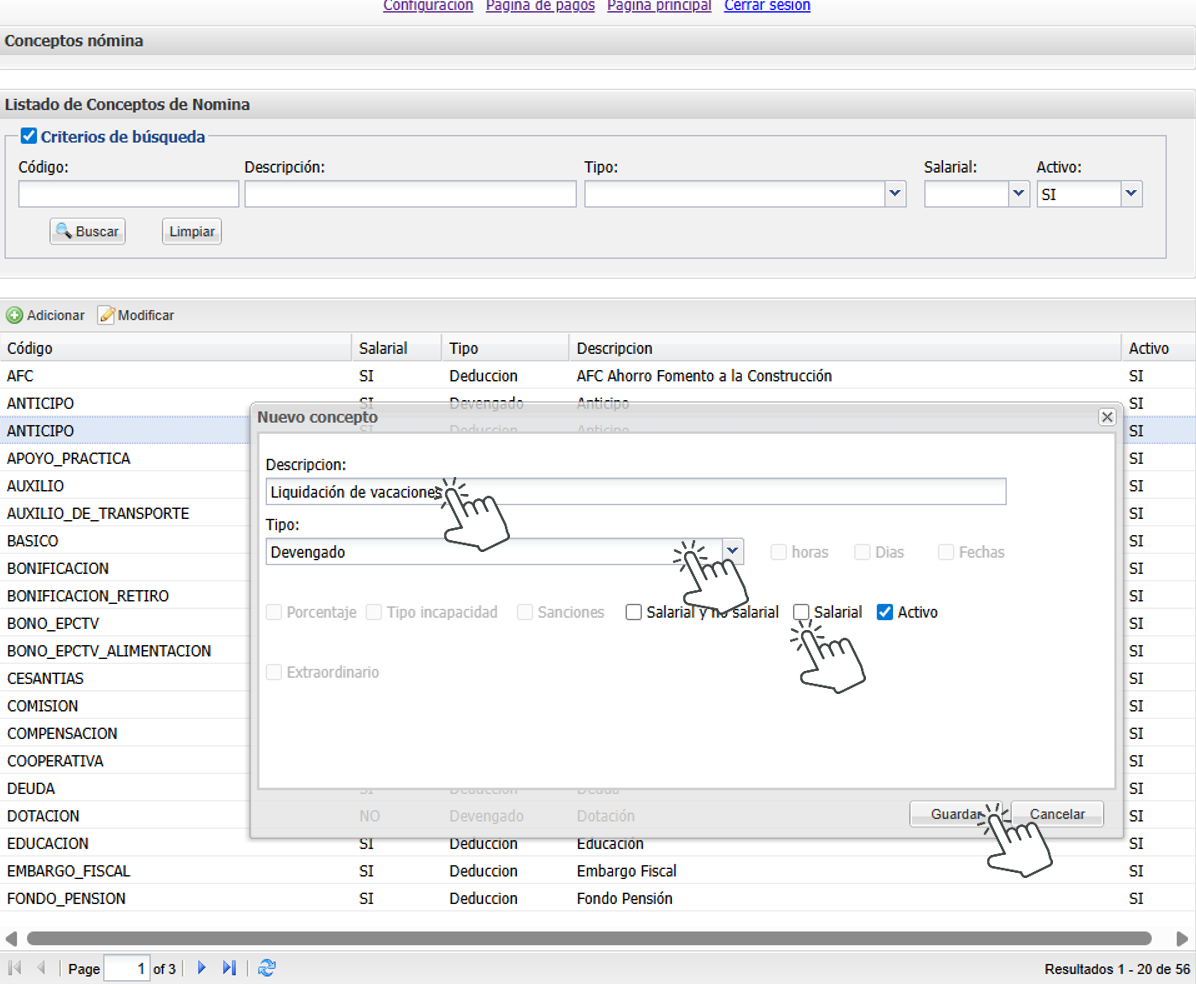This screenshot has width=1196, height=984.
Task: Click the Guardar button
Action: click(955, 814)
